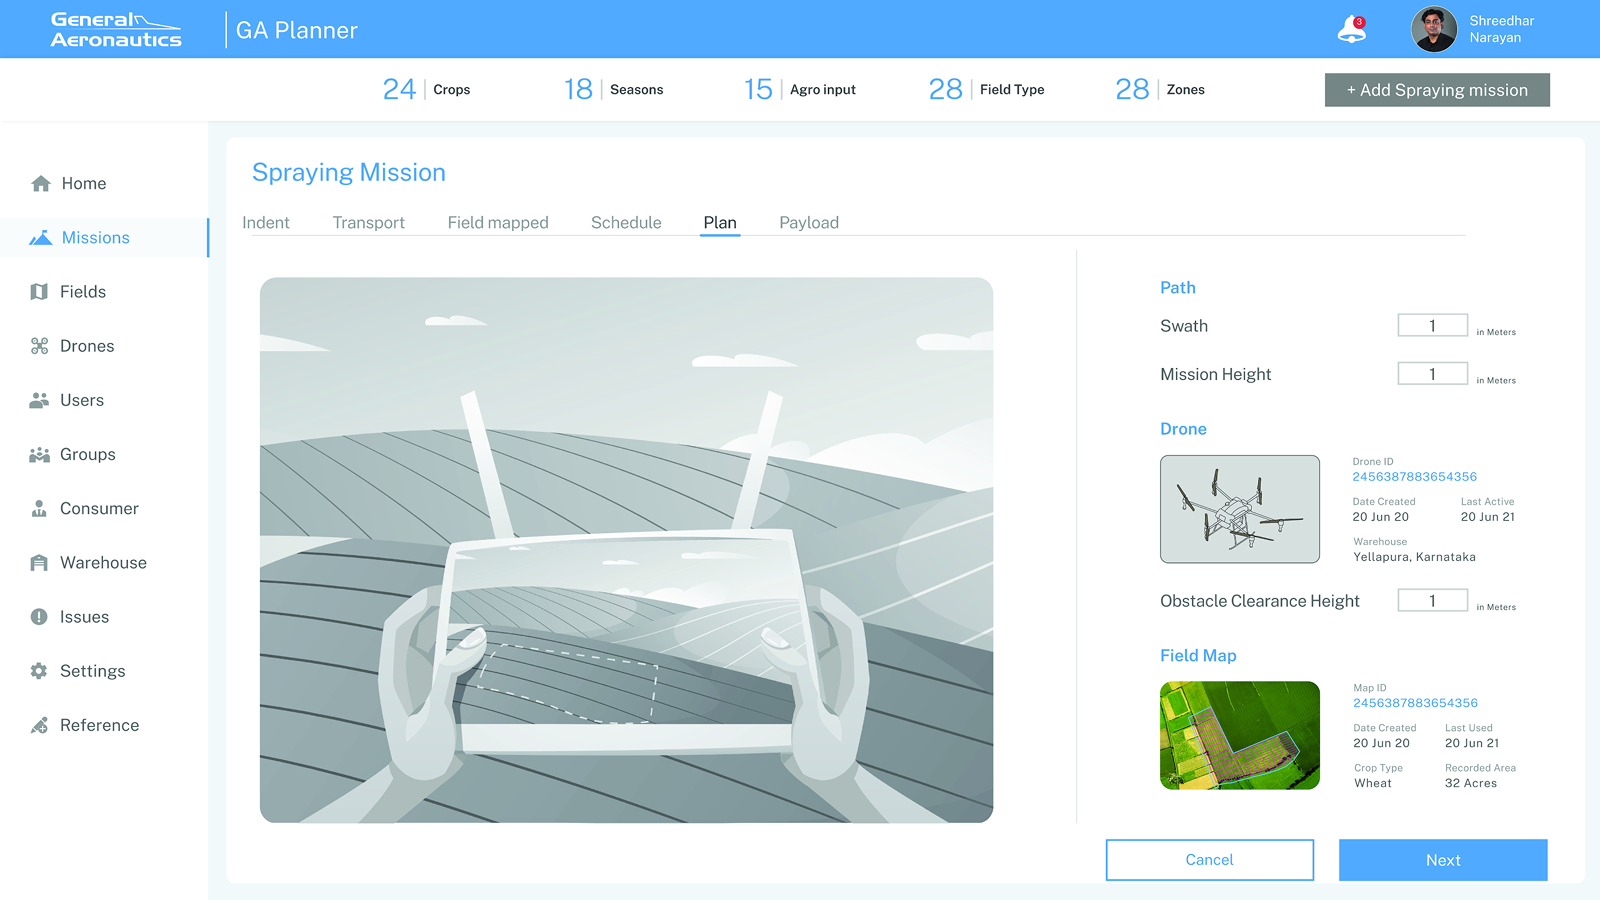Select the Reference icon
Viewport: 1600px width, 900px height.
(x=39, y=725)
